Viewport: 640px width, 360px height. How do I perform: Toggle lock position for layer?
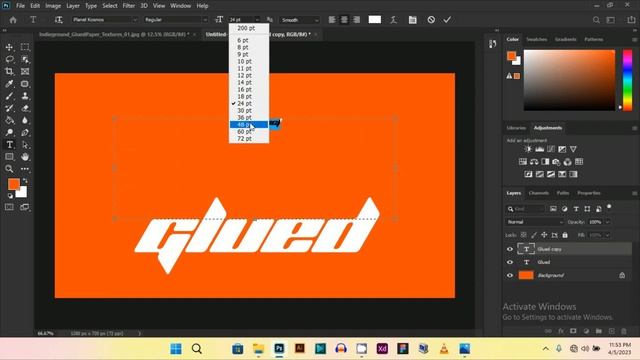tap(544, 235)
